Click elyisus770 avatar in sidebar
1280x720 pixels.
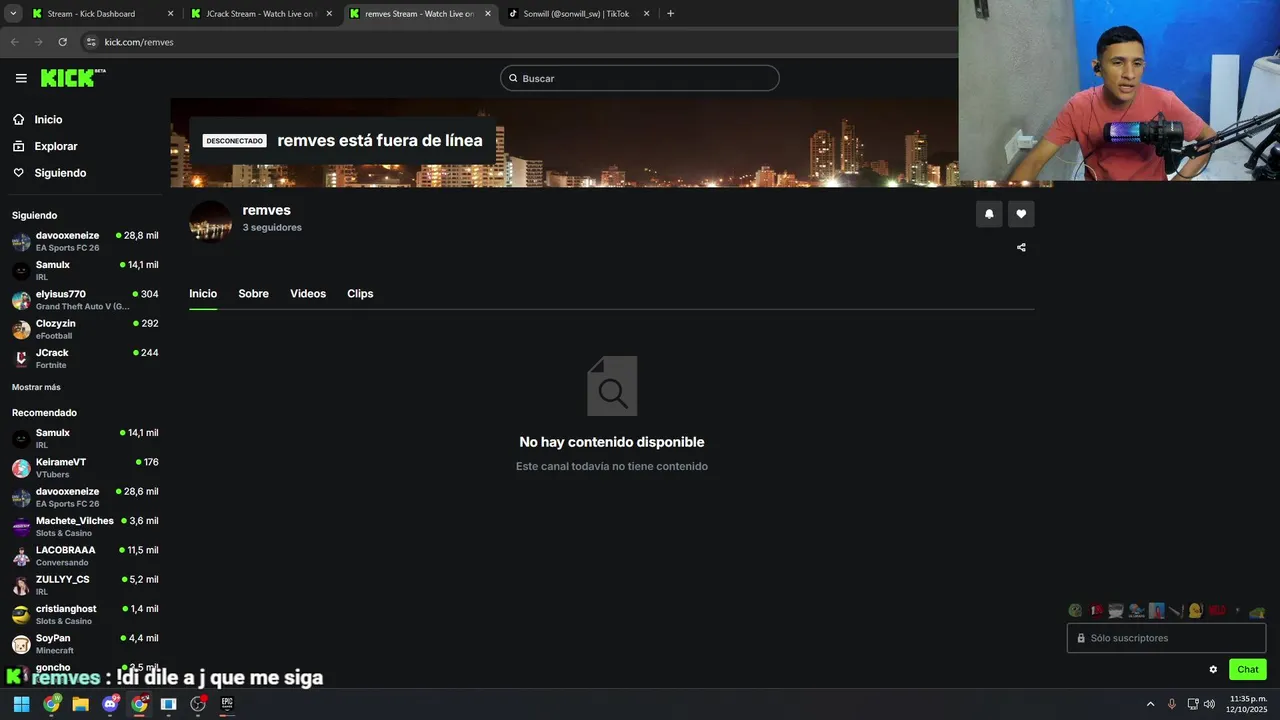point(21,300)
